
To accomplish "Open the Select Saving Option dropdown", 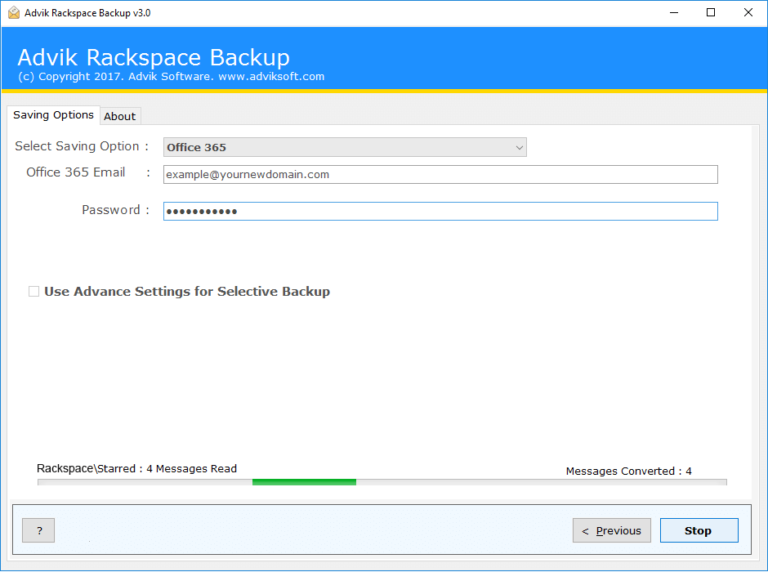I will (345, 147).
